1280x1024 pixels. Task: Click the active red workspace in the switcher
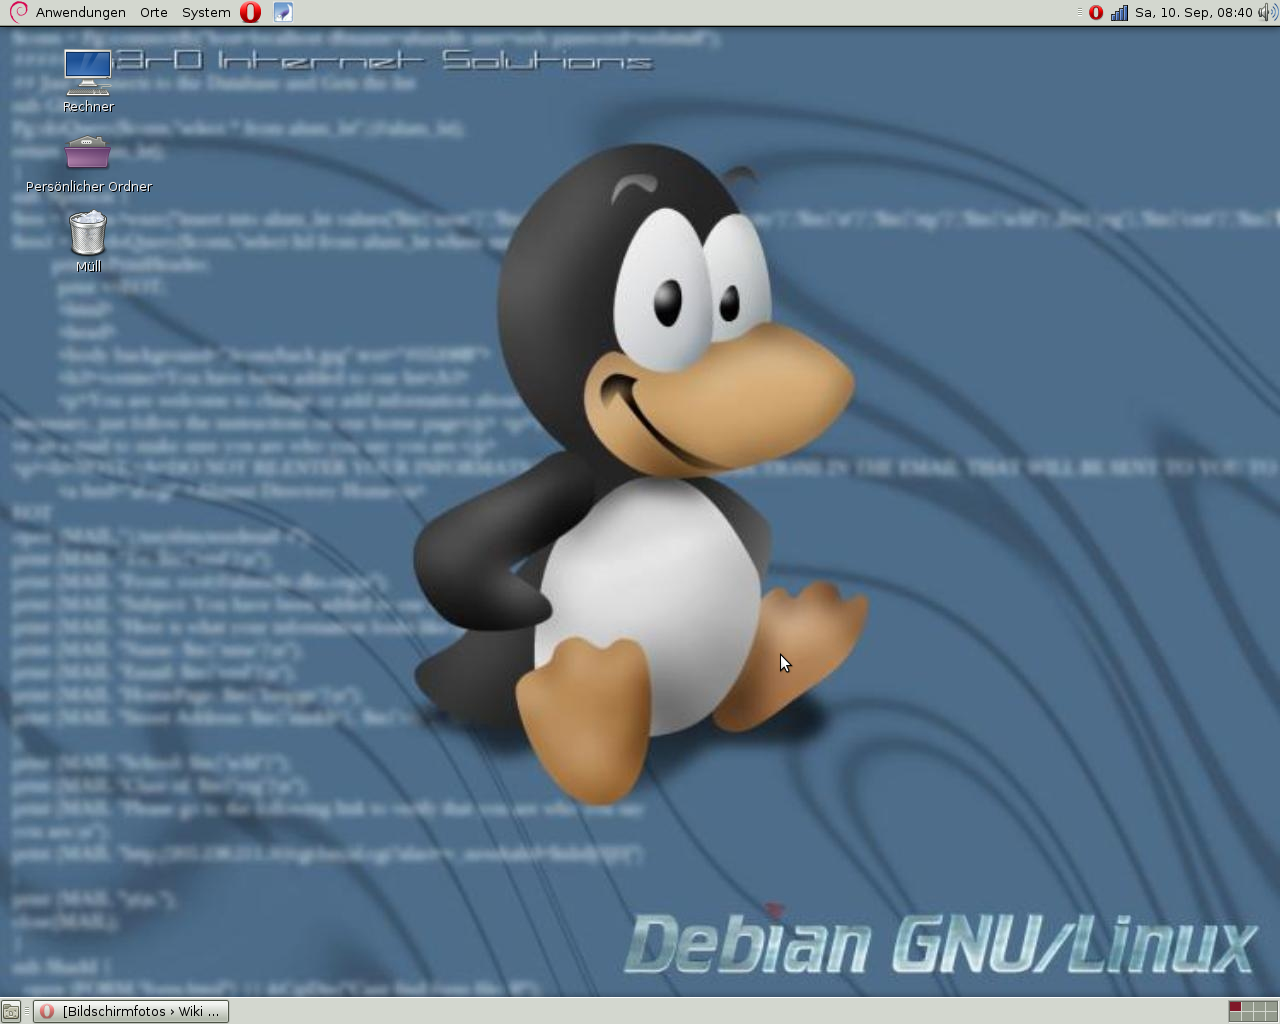pos(1235,1006)
